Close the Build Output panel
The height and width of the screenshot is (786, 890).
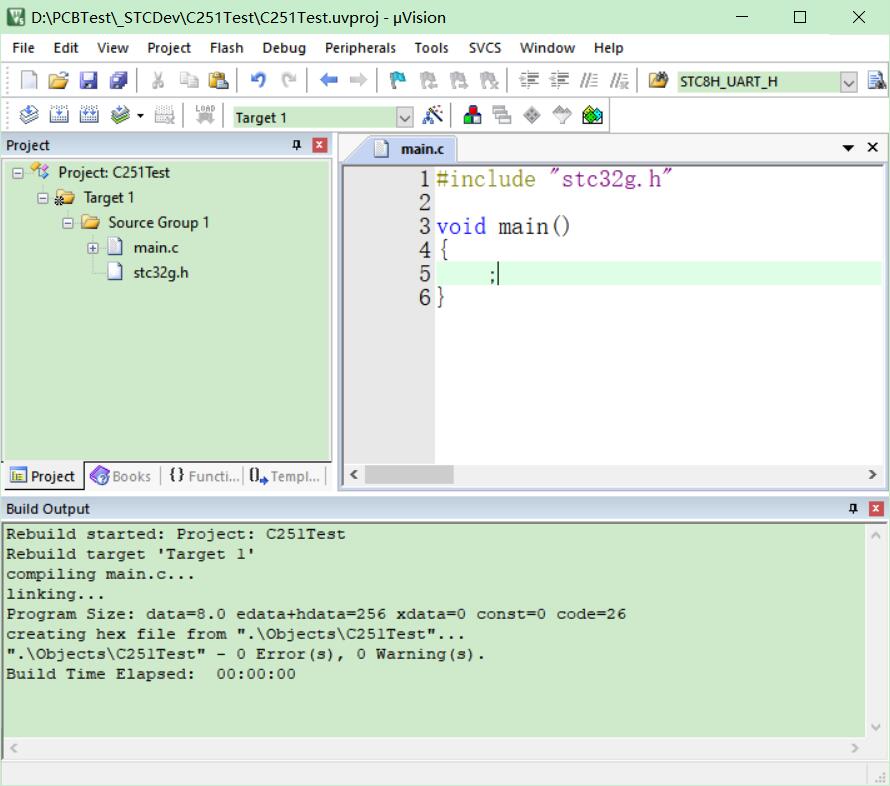876,508
